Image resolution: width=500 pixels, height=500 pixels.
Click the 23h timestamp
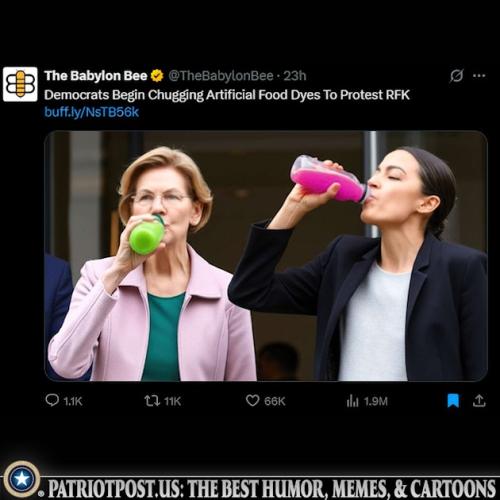pos(295,76)
